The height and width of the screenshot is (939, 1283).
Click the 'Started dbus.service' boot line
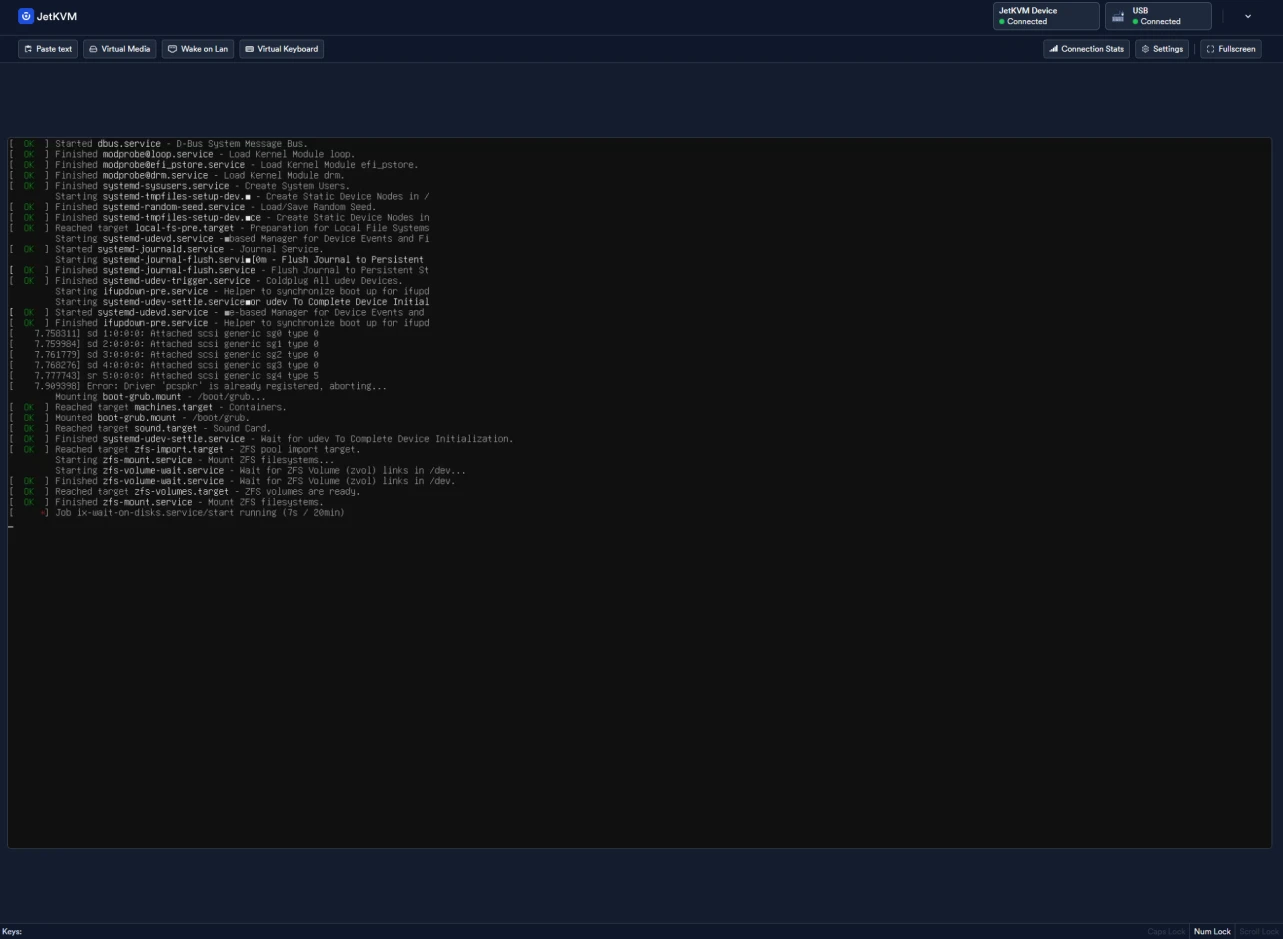pyautogui.click(x=158, y=144)
